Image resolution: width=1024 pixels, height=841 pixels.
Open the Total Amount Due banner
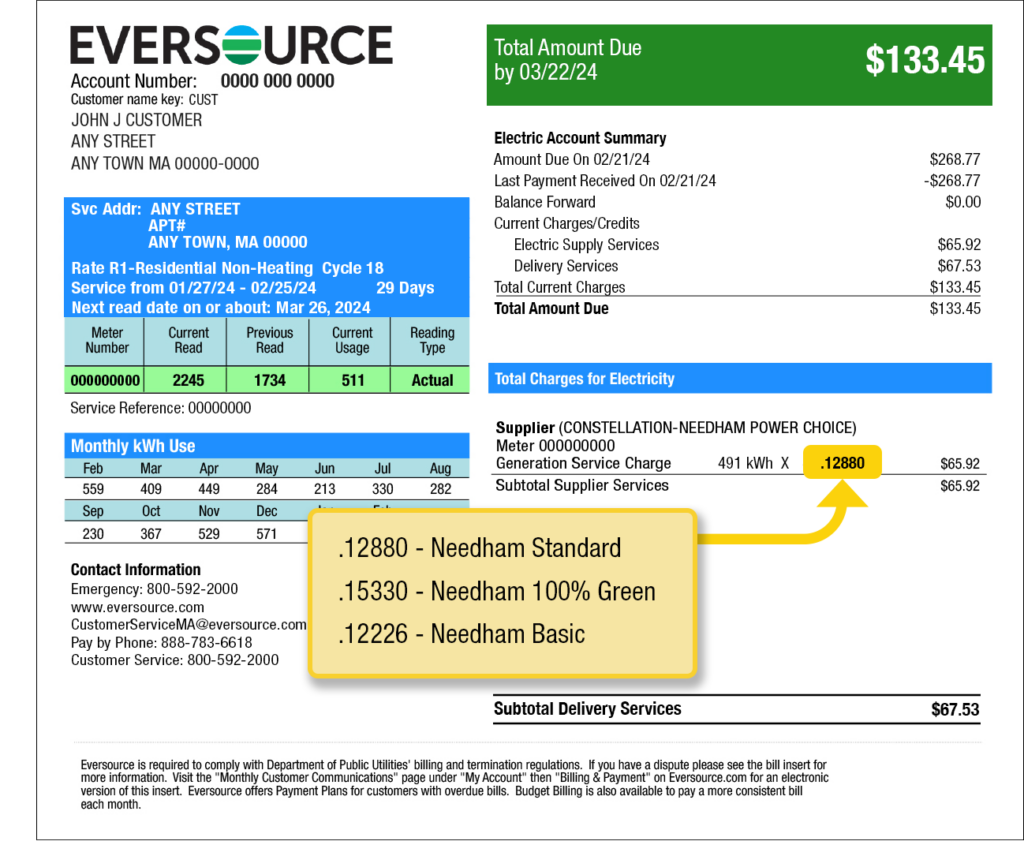click(738, 63)
